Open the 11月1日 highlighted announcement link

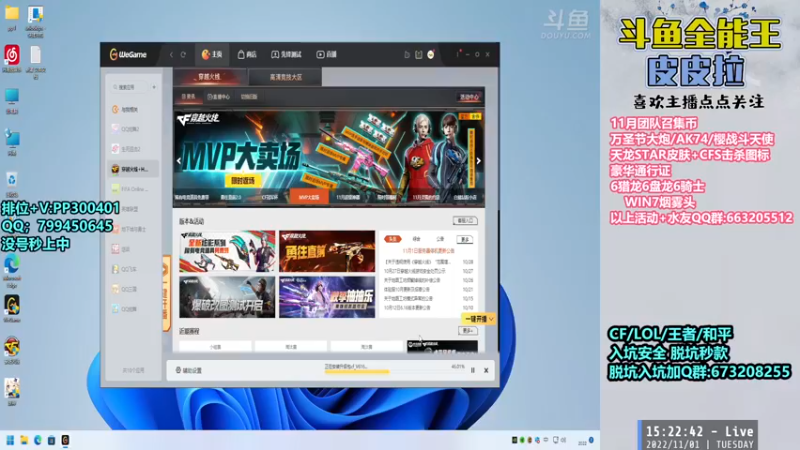428,251
